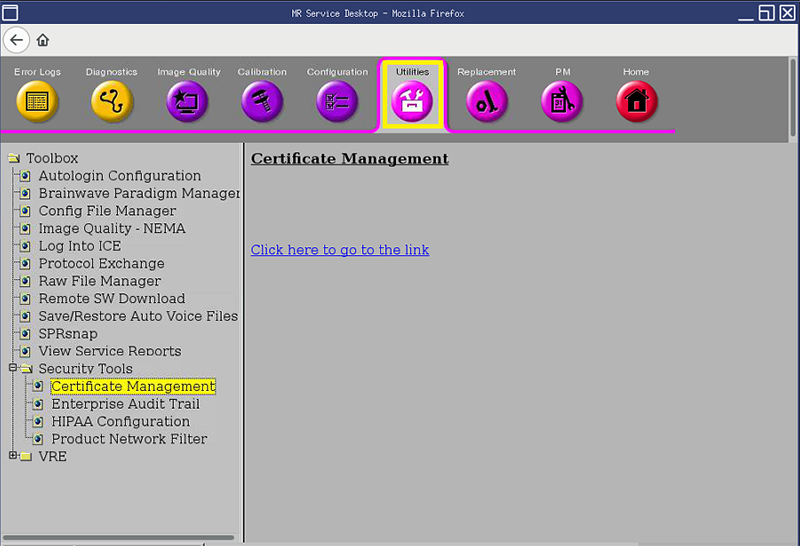
Task: Open HIPAA Configuration tree item
Action: (x=120, y=421)
